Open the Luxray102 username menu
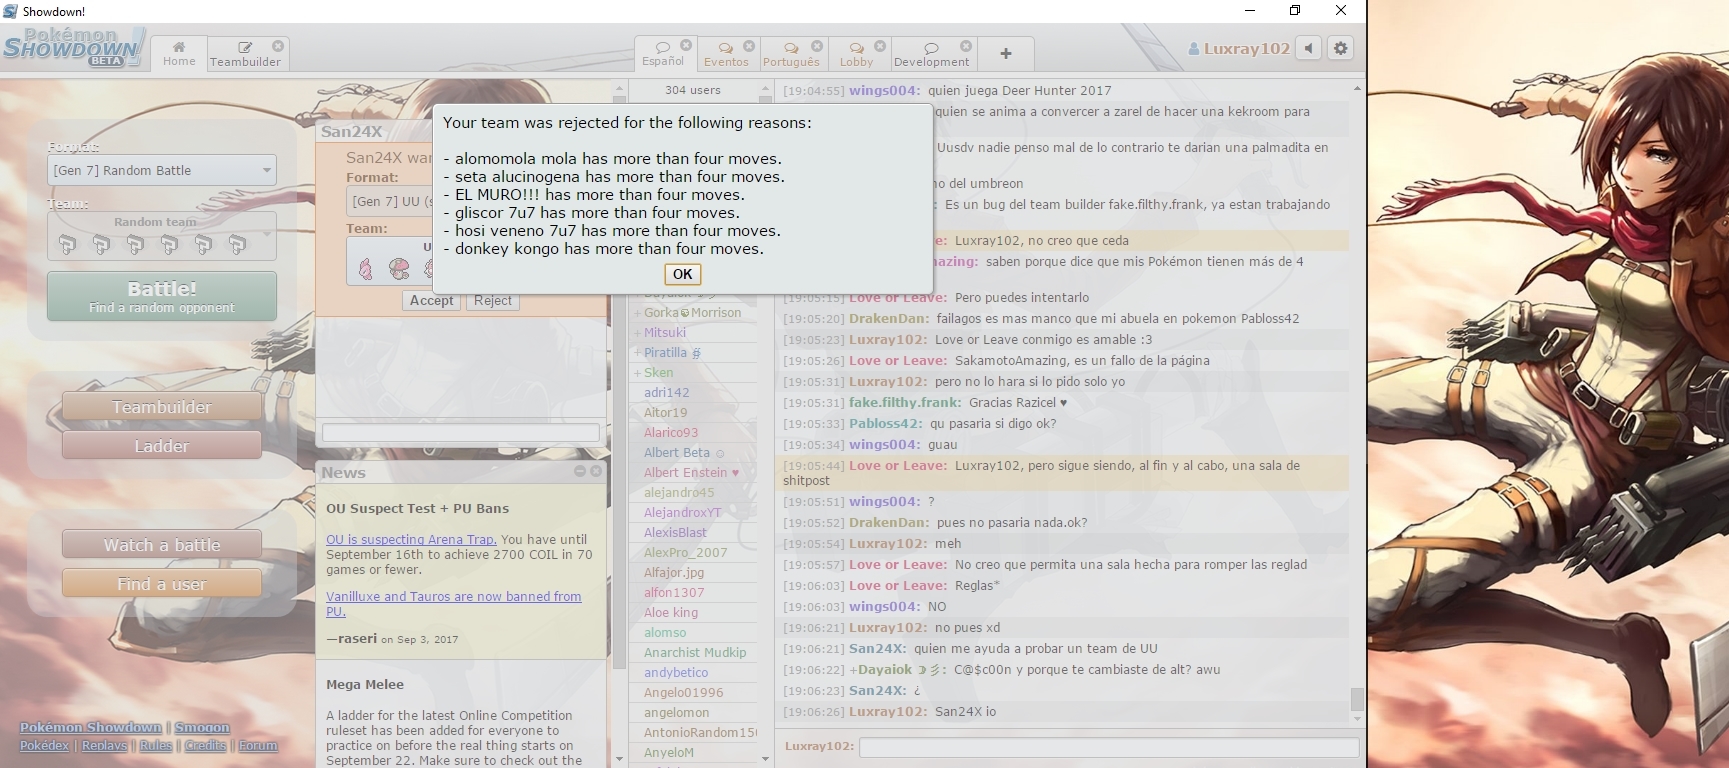Screen dimensions: 1729x768 coord(1239,48)
